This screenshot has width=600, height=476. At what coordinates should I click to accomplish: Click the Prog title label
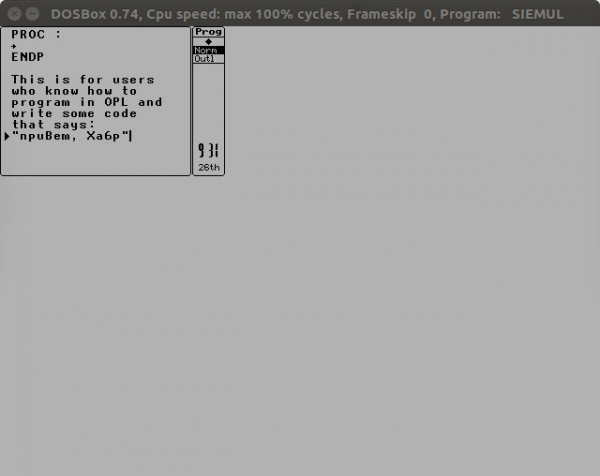209,32
